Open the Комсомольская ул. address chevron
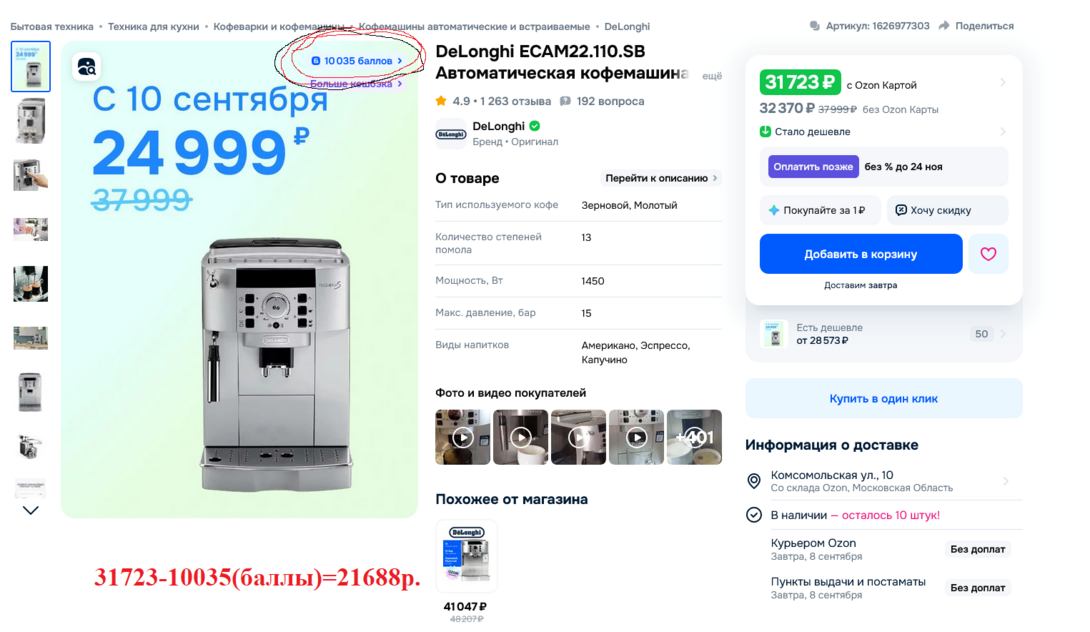This screenshot has height=632, width=1090. (1005, 481)
